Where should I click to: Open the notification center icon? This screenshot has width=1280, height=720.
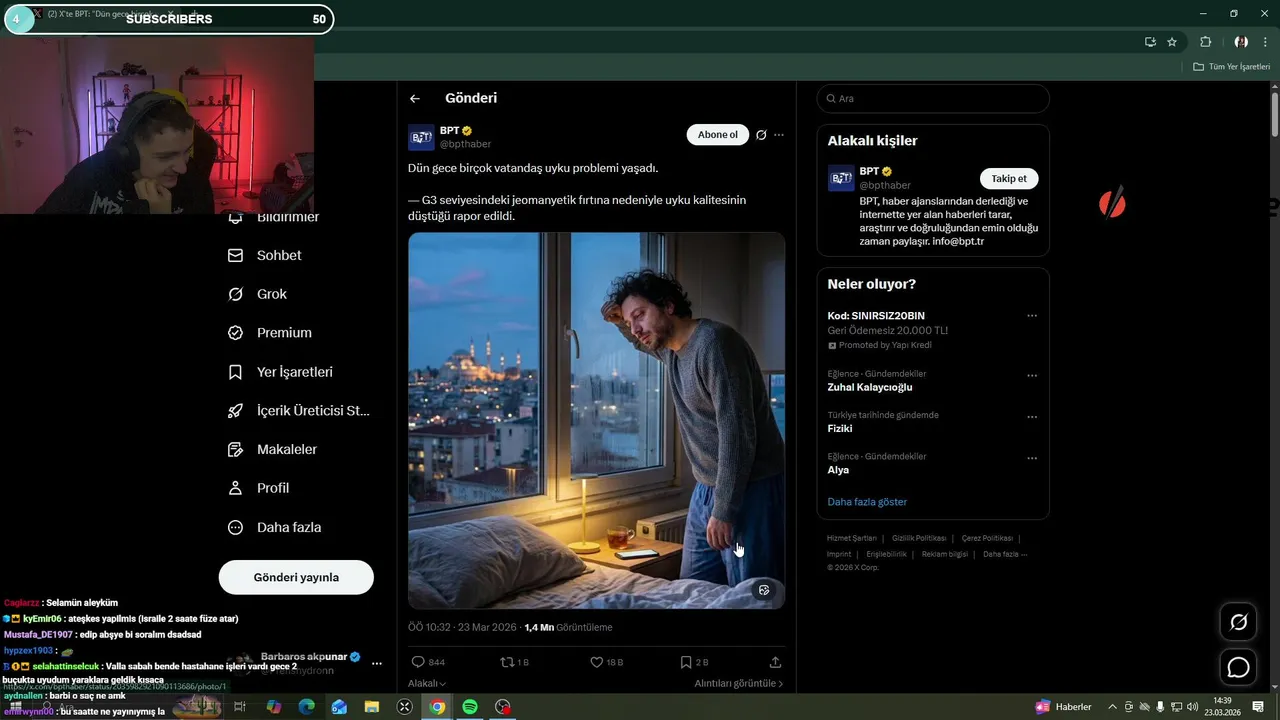(x=1258, y=707)
